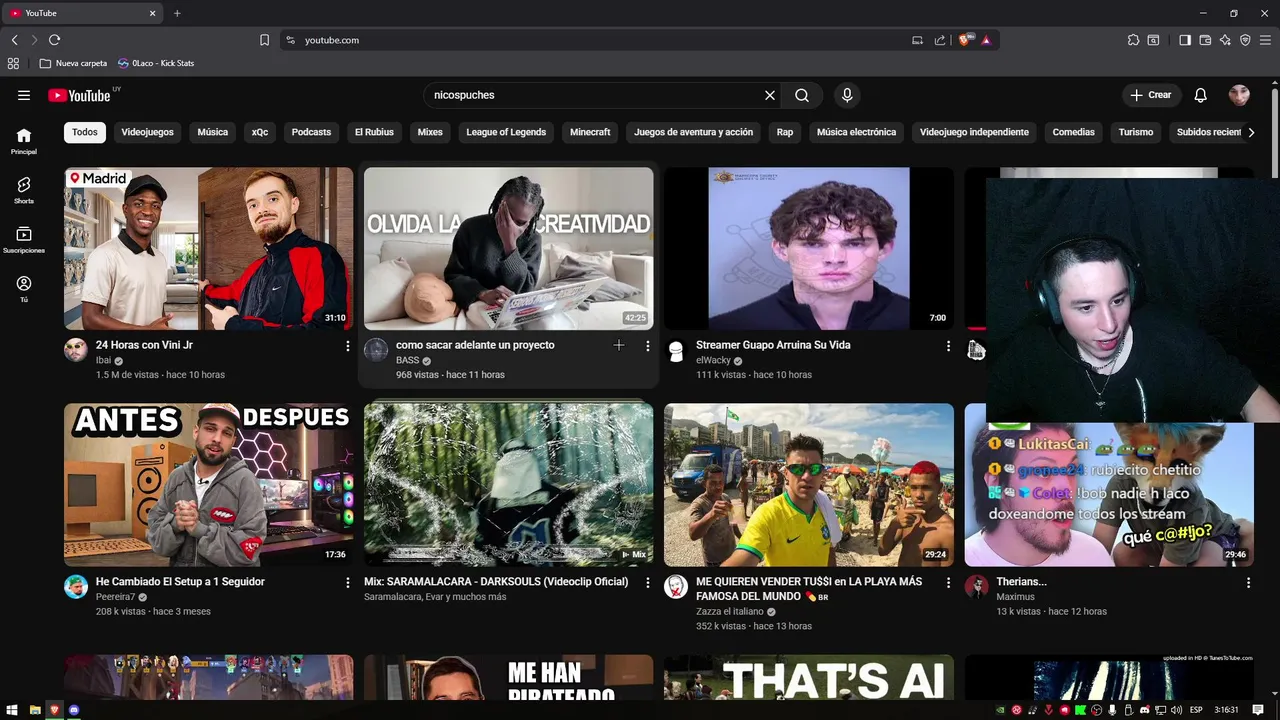Start voice search with the microphone
1280x720 pixels.
pos(847,95)
